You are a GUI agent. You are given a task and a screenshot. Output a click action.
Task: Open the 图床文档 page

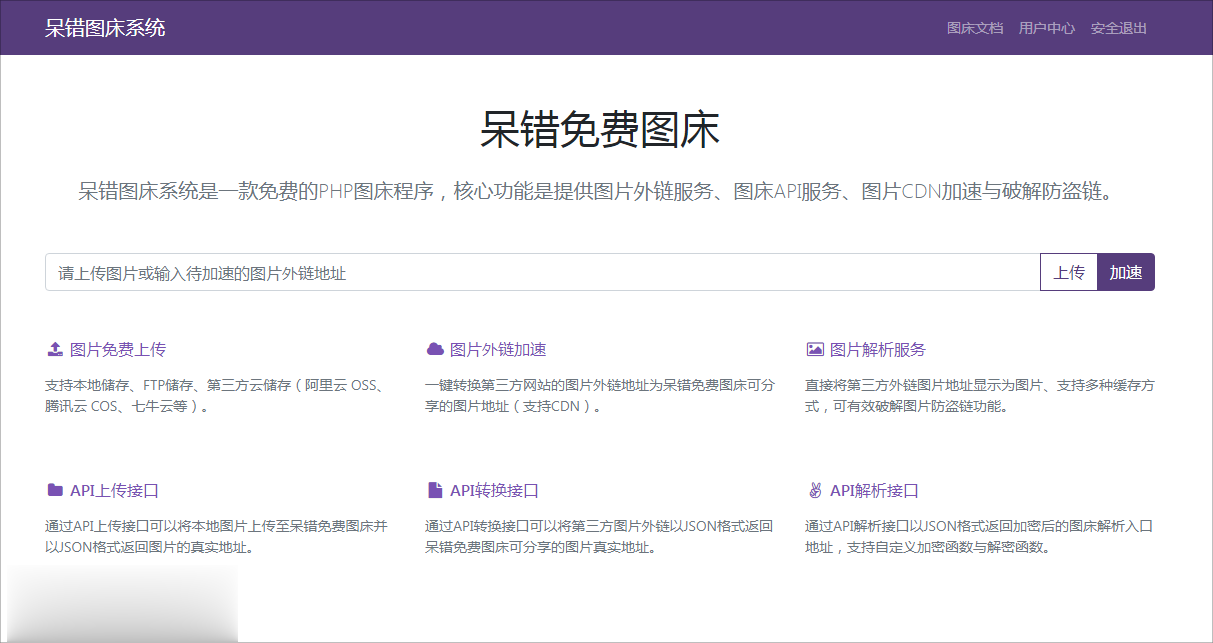coord(974,28)
